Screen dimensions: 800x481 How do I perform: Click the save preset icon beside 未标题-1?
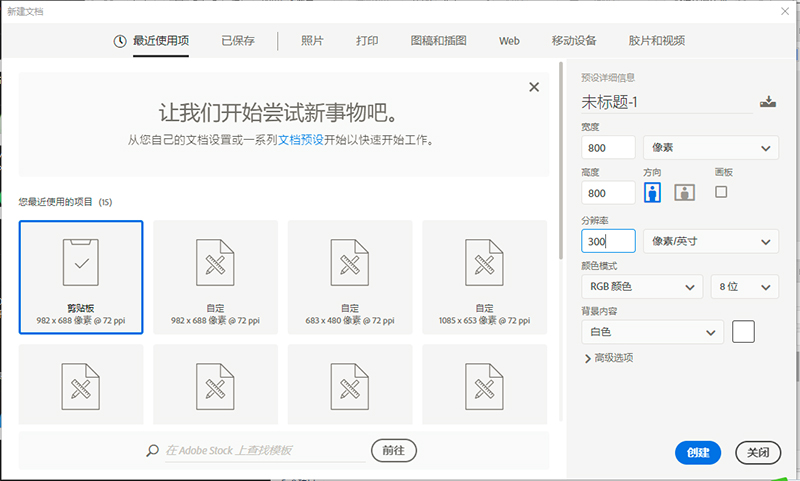768,102
